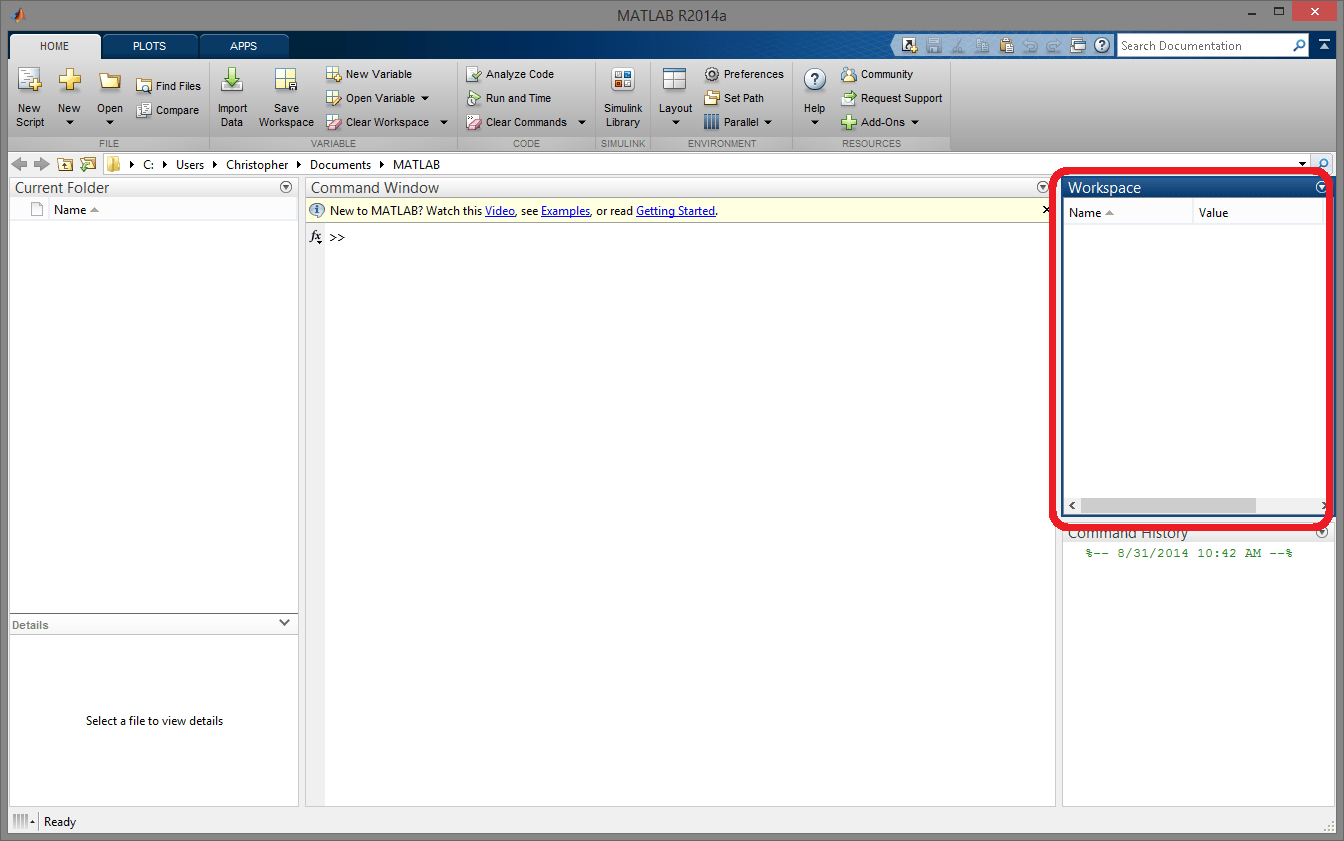Open the Examples link
Viewport: 1344px width, 841px height.
pyautogui.click(x=566, y=211)
